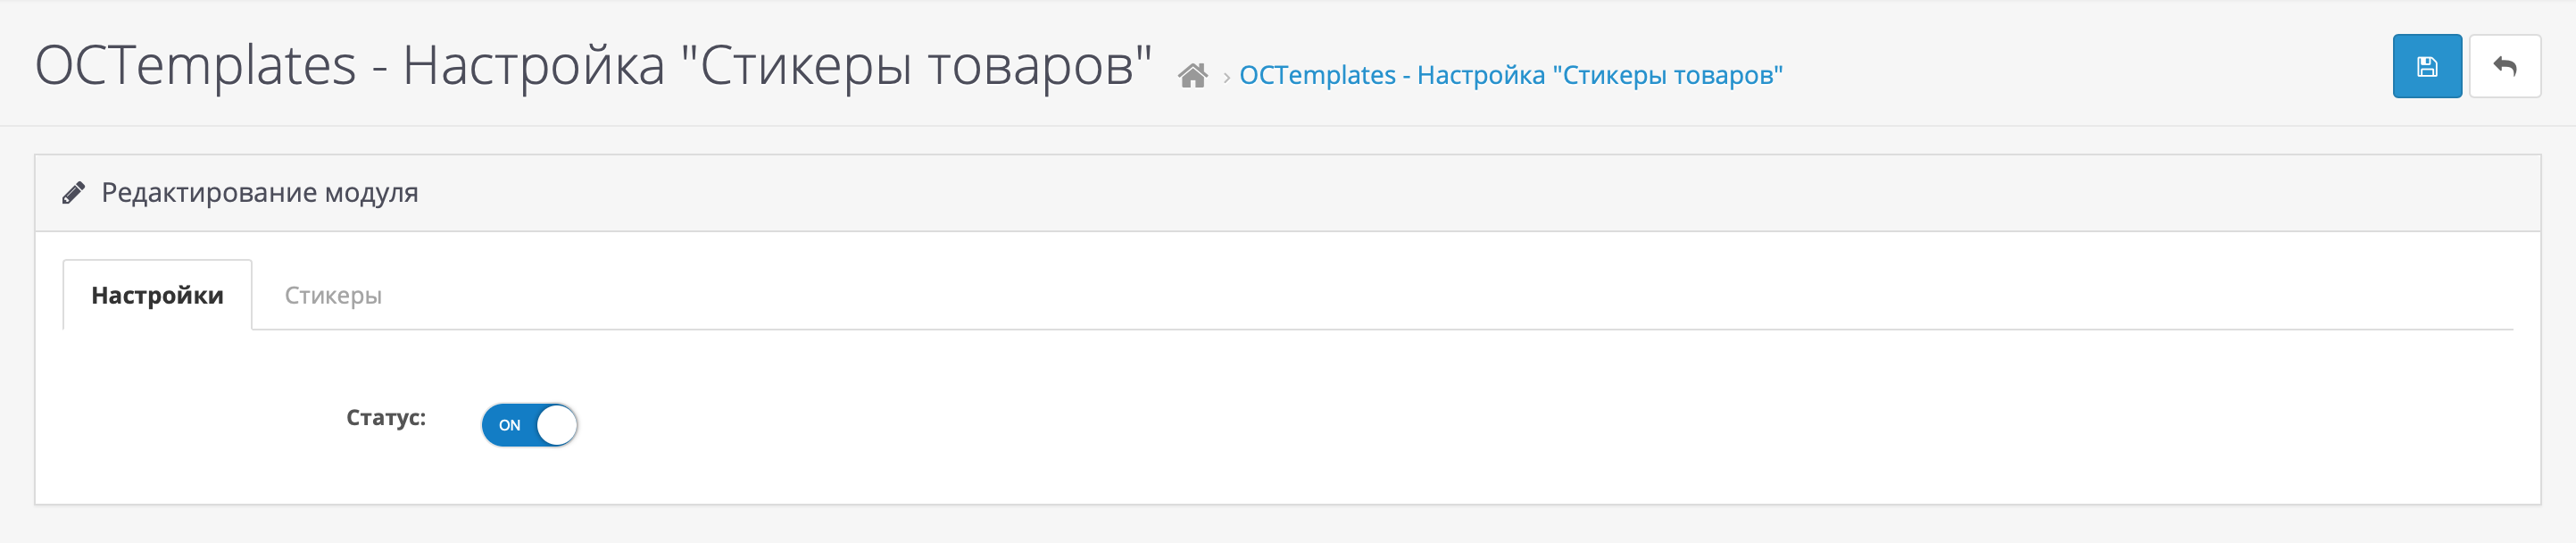Click the "ON" label inside the switch
Viewport: 2576px width, 543px height.
click(x=509, y=425)
